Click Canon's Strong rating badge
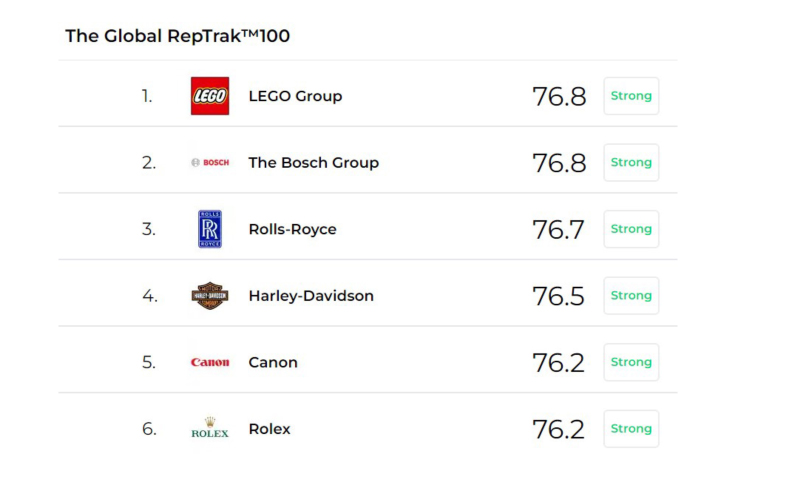 631,362
